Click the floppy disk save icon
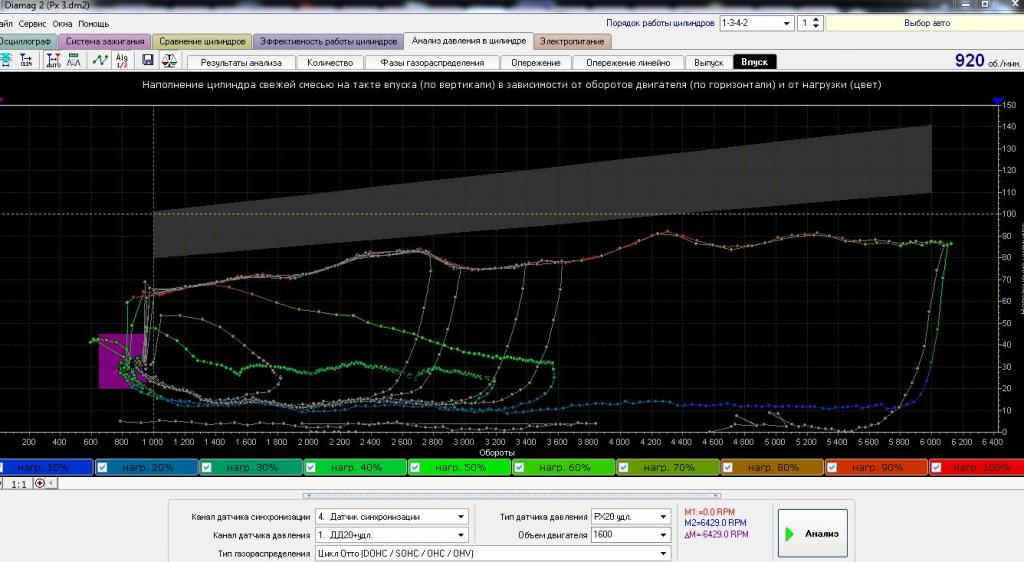 point(148,61)
